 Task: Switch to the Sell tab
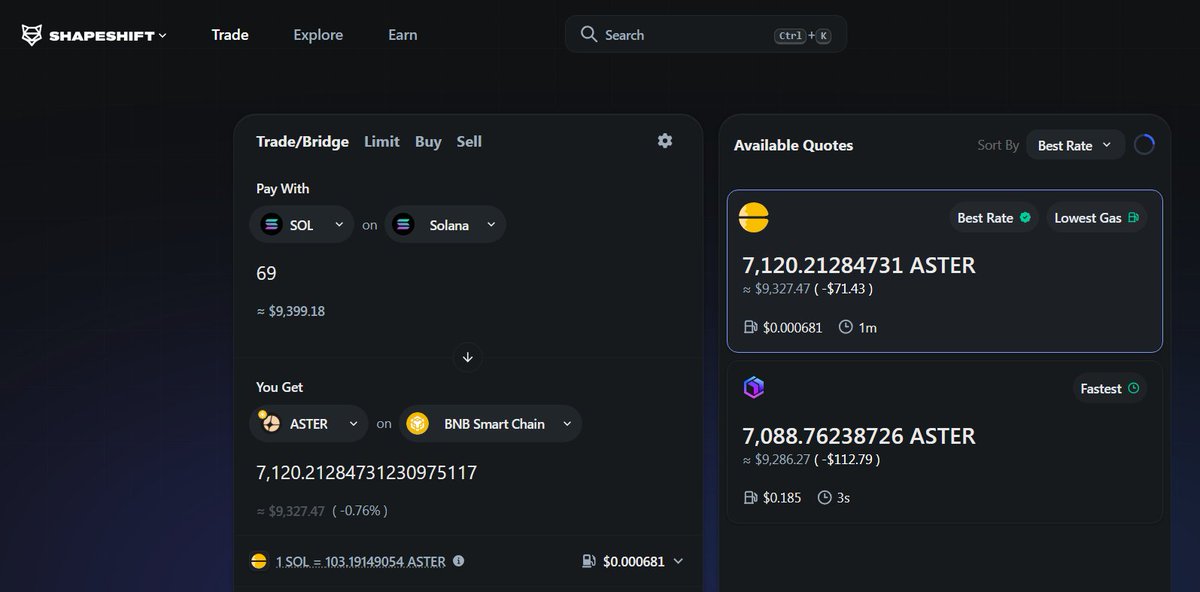point(469,142)
